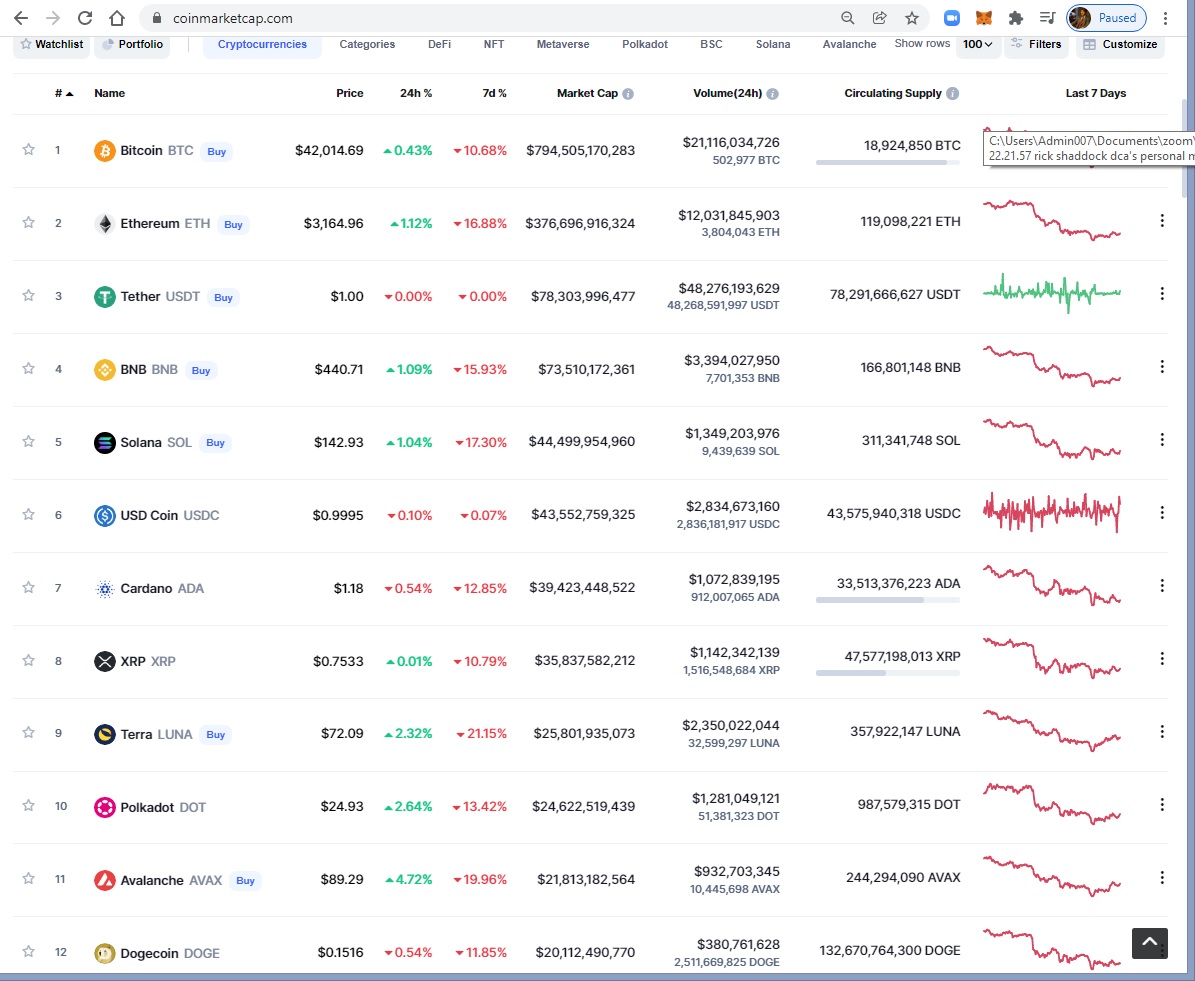Screen dimensions: 1195x981
Task: Open the browser home page
Action: click(x=117, y=18)
